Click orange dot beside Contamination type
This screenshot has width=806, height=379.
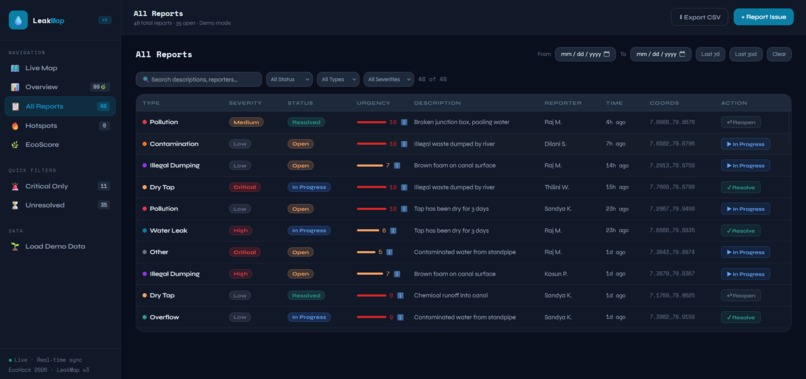tap(144, 144)
